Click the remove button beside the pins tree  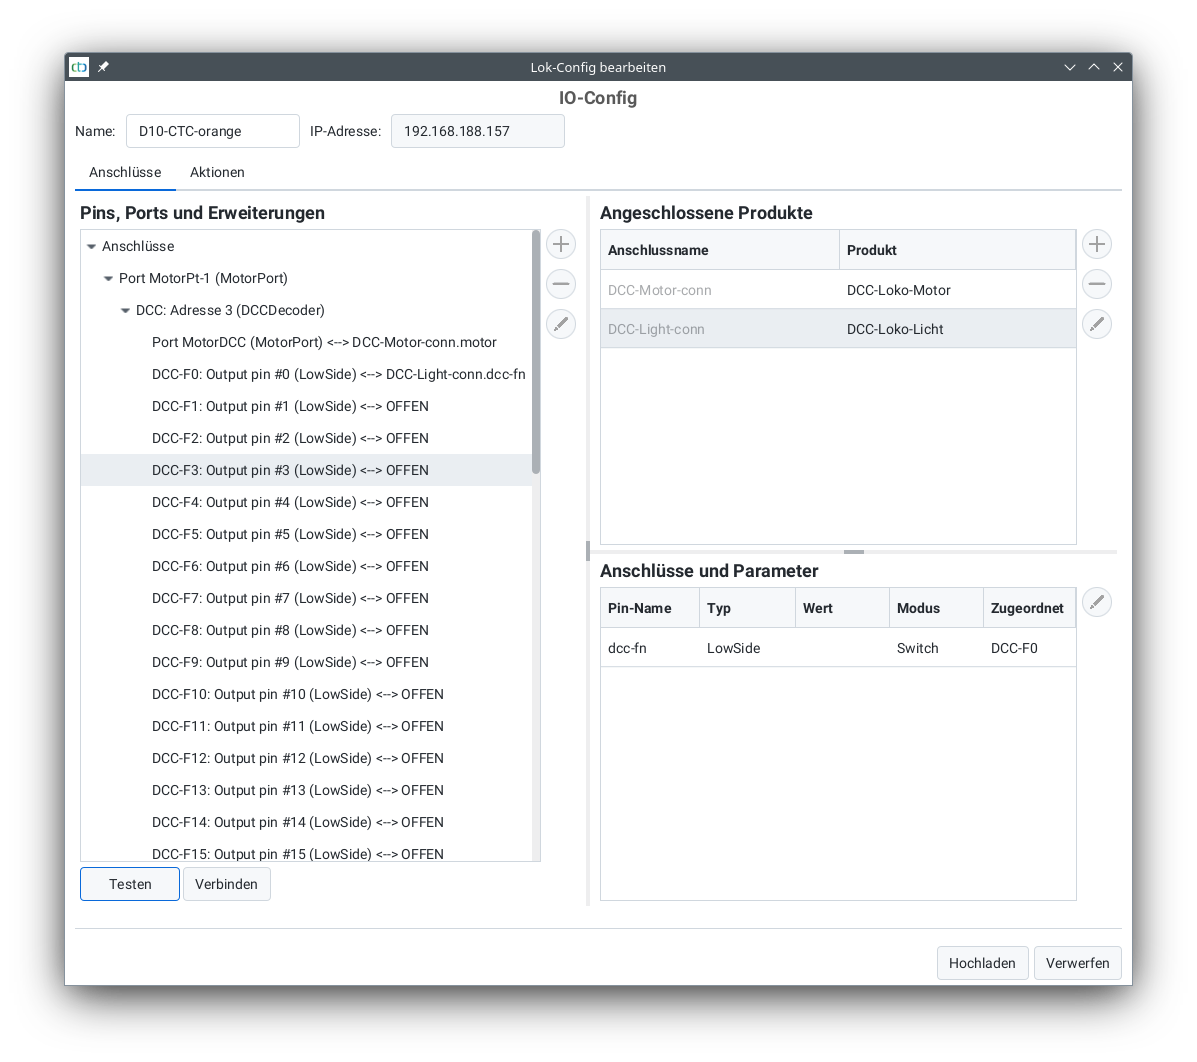tap(561, 284)
